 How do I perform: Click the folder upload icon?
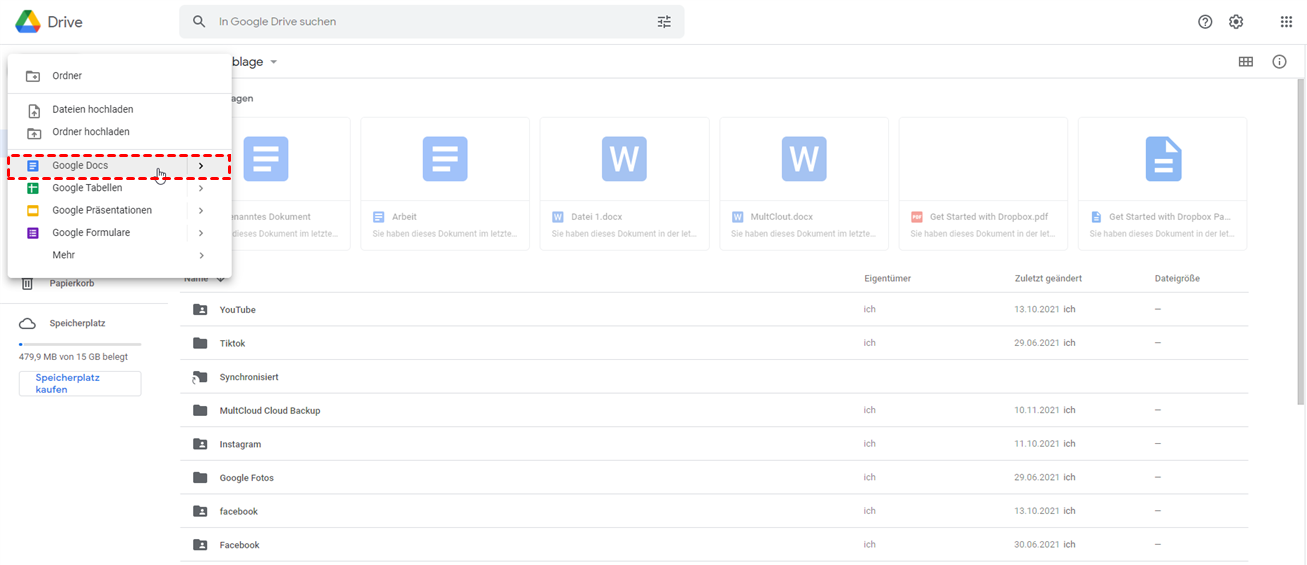(x=33, y=132)
